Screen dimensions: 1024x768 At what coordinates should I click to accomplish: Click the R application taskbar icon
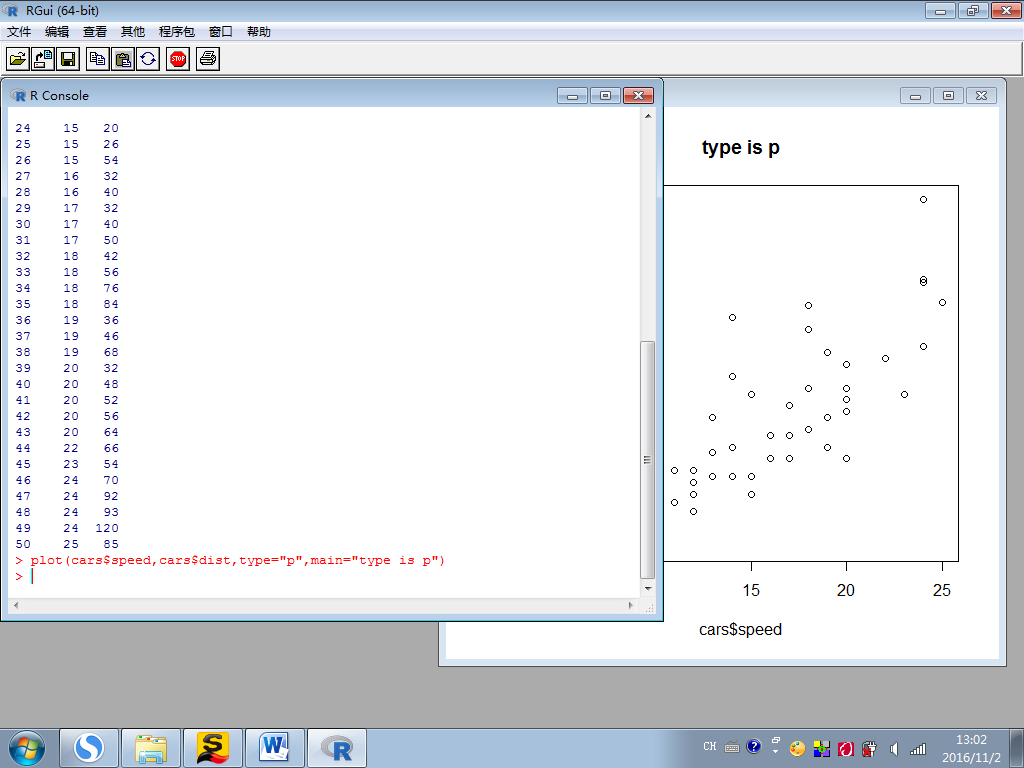point(337,748)
